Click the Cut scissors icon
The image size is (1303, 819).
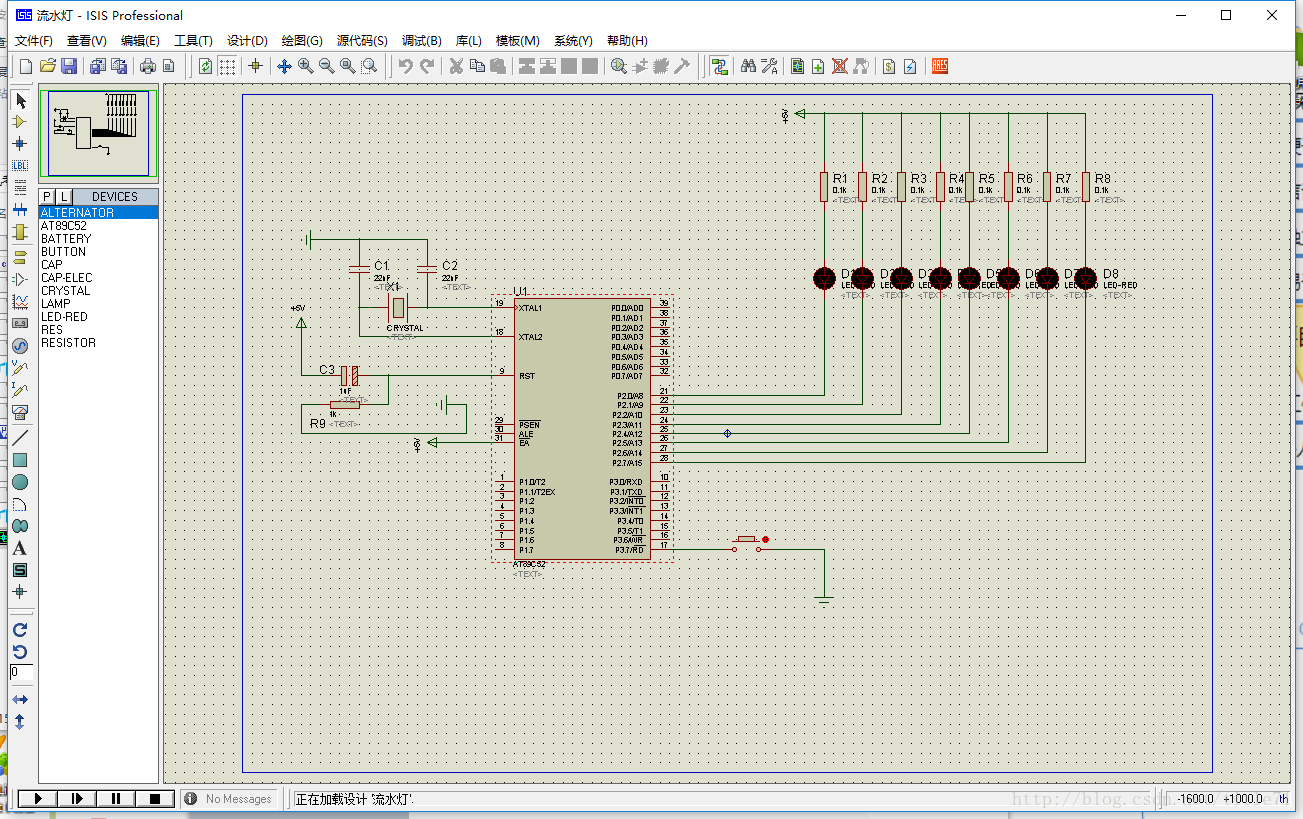click(456, 66)
